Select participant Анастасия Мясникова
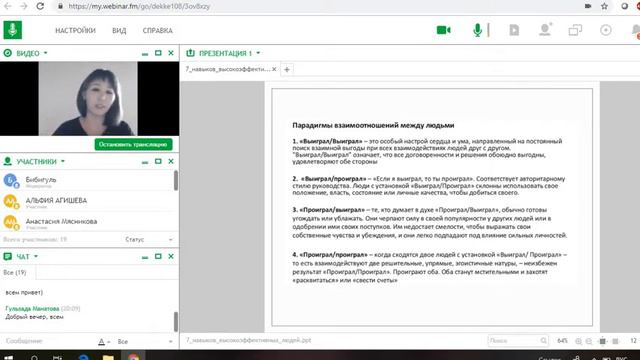This screenshot has width=640, height=360. click(87, 222)
